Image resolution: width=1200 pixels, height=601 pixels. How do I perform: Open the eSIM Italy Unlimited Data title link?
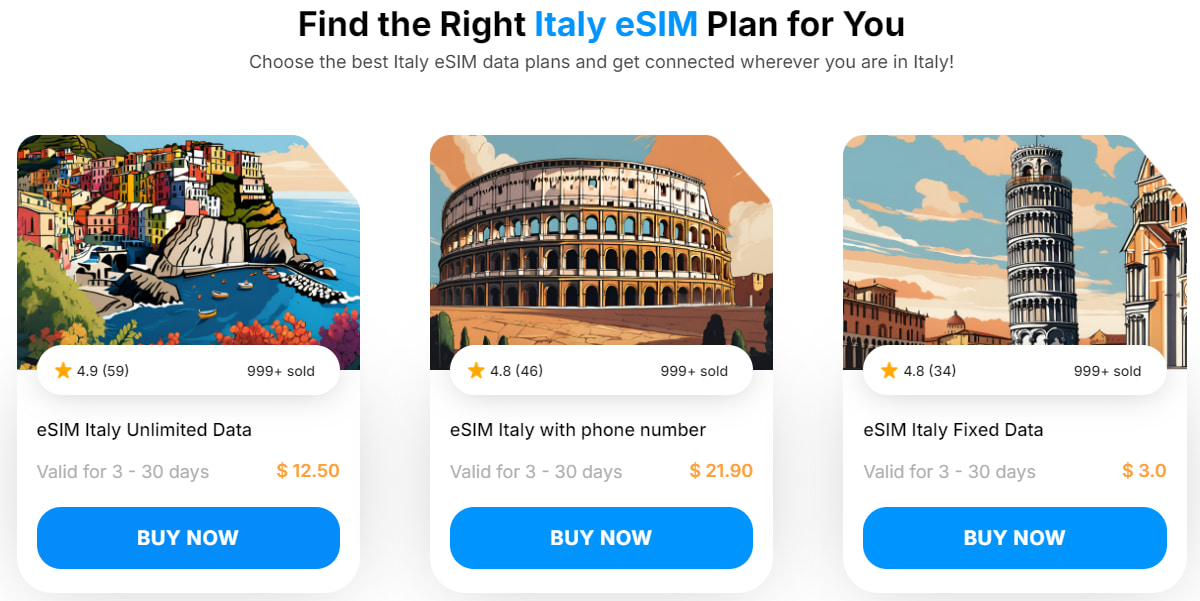(x=143, y=430)
